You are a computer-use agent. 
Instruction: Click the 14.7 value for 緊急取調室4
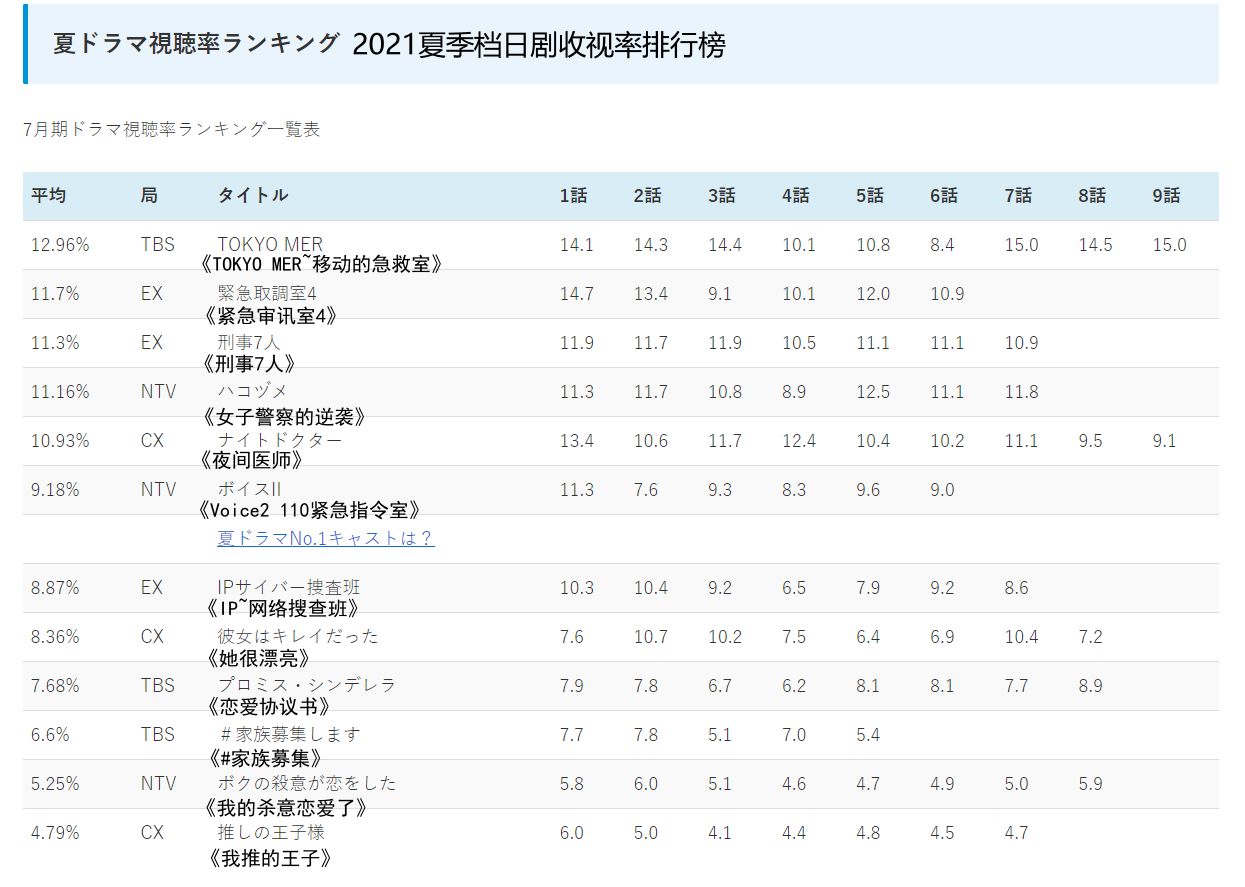[576, 294]
